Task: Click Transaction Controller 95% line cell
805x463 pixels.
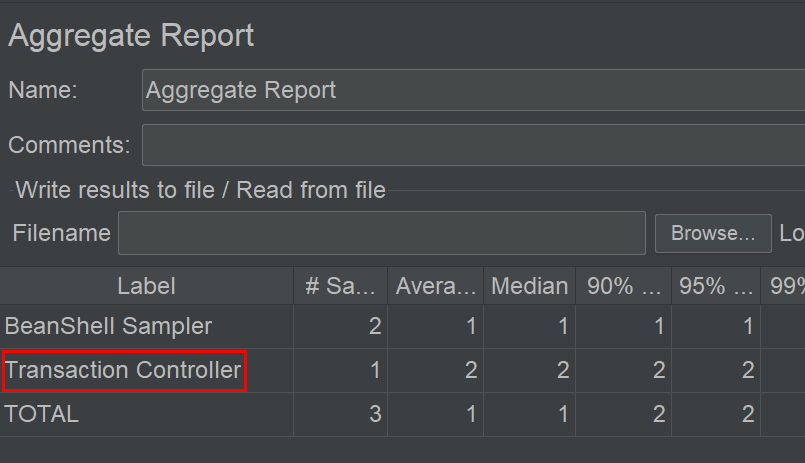Action: (x=716, y=371)
